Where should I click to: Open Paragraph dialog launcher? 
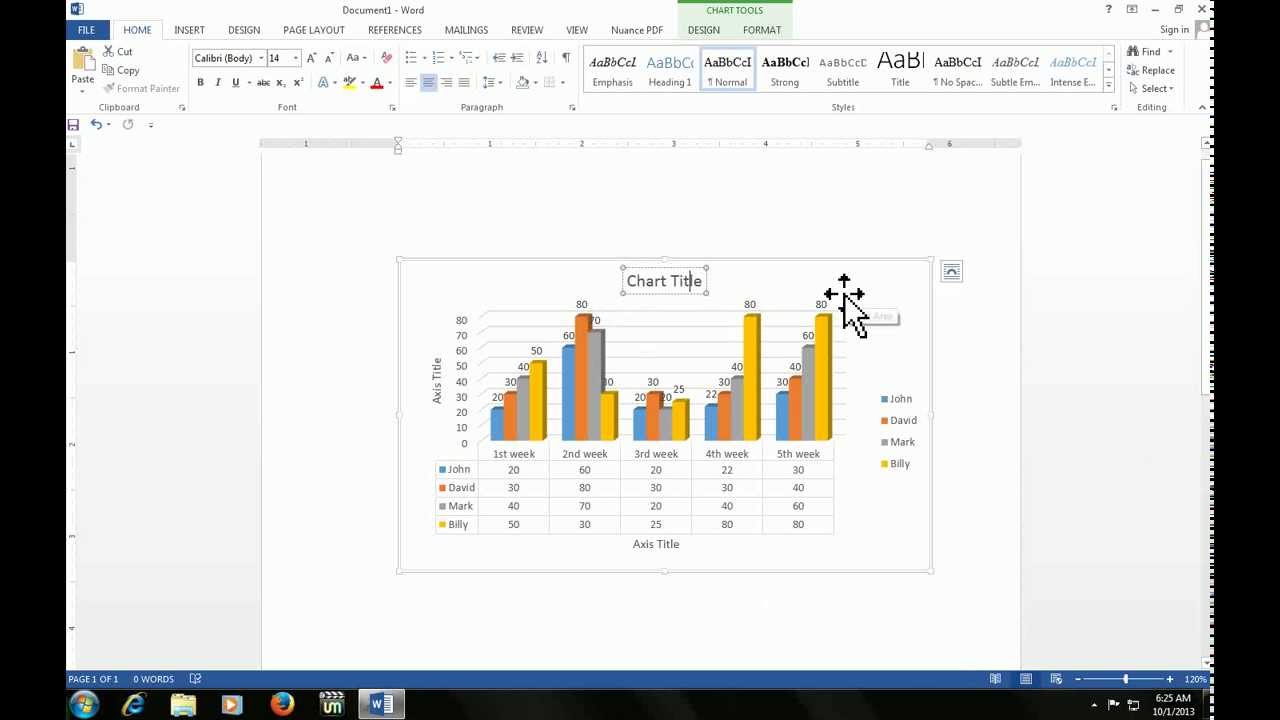click(x=572, y=107)
